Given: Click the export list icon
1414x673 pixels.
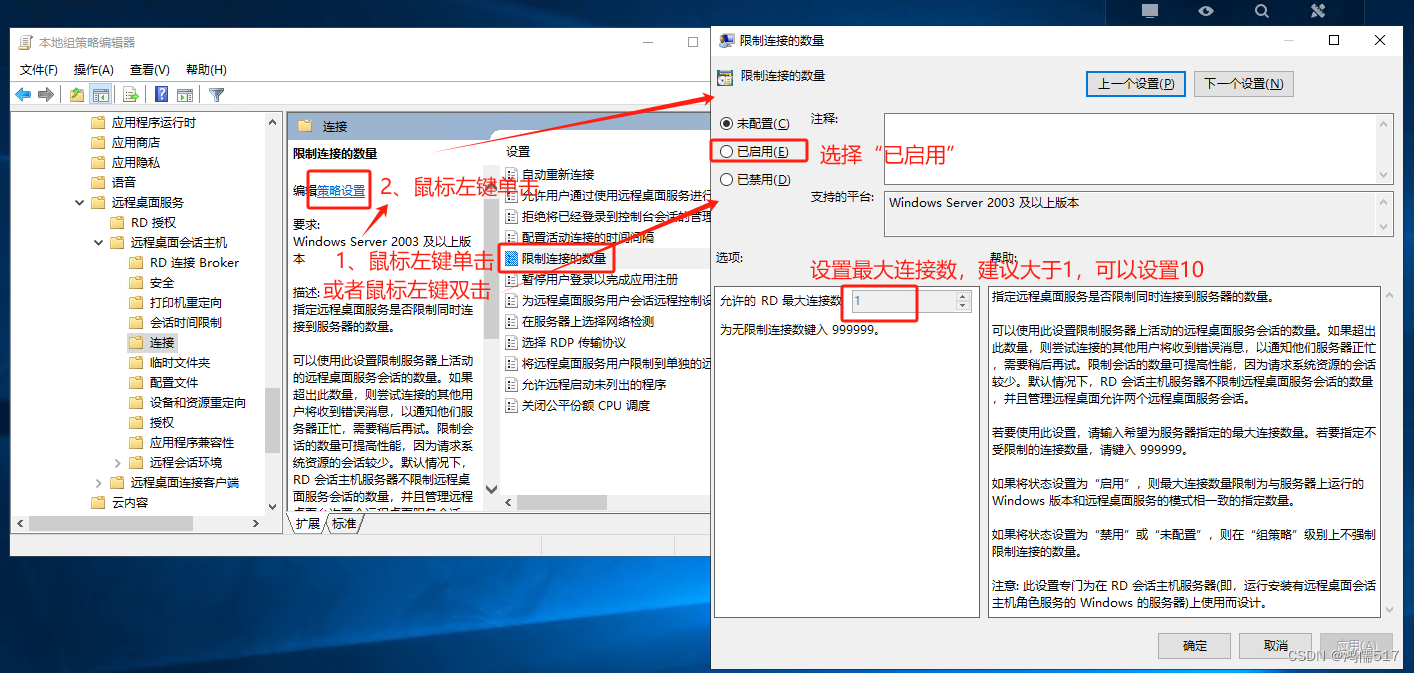Looking at the screenshot, I should [130, 93].
